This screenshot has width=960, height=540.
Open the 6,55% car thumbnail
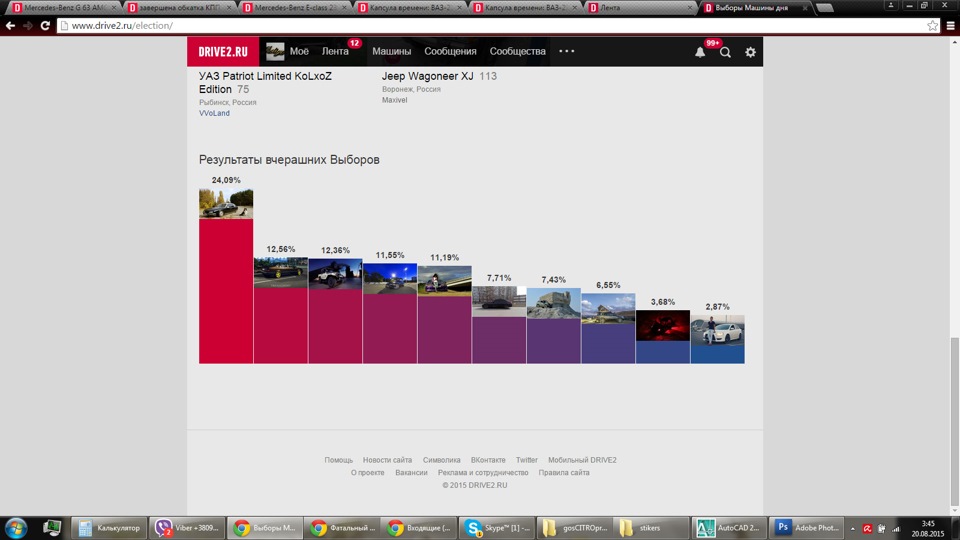608,309
